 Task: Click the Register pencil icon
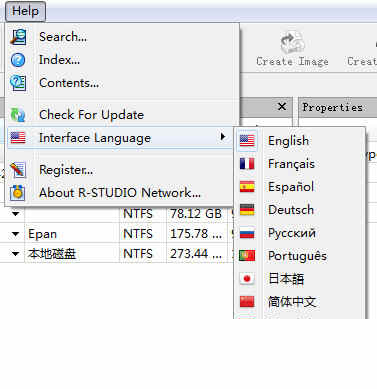point(18,170)
